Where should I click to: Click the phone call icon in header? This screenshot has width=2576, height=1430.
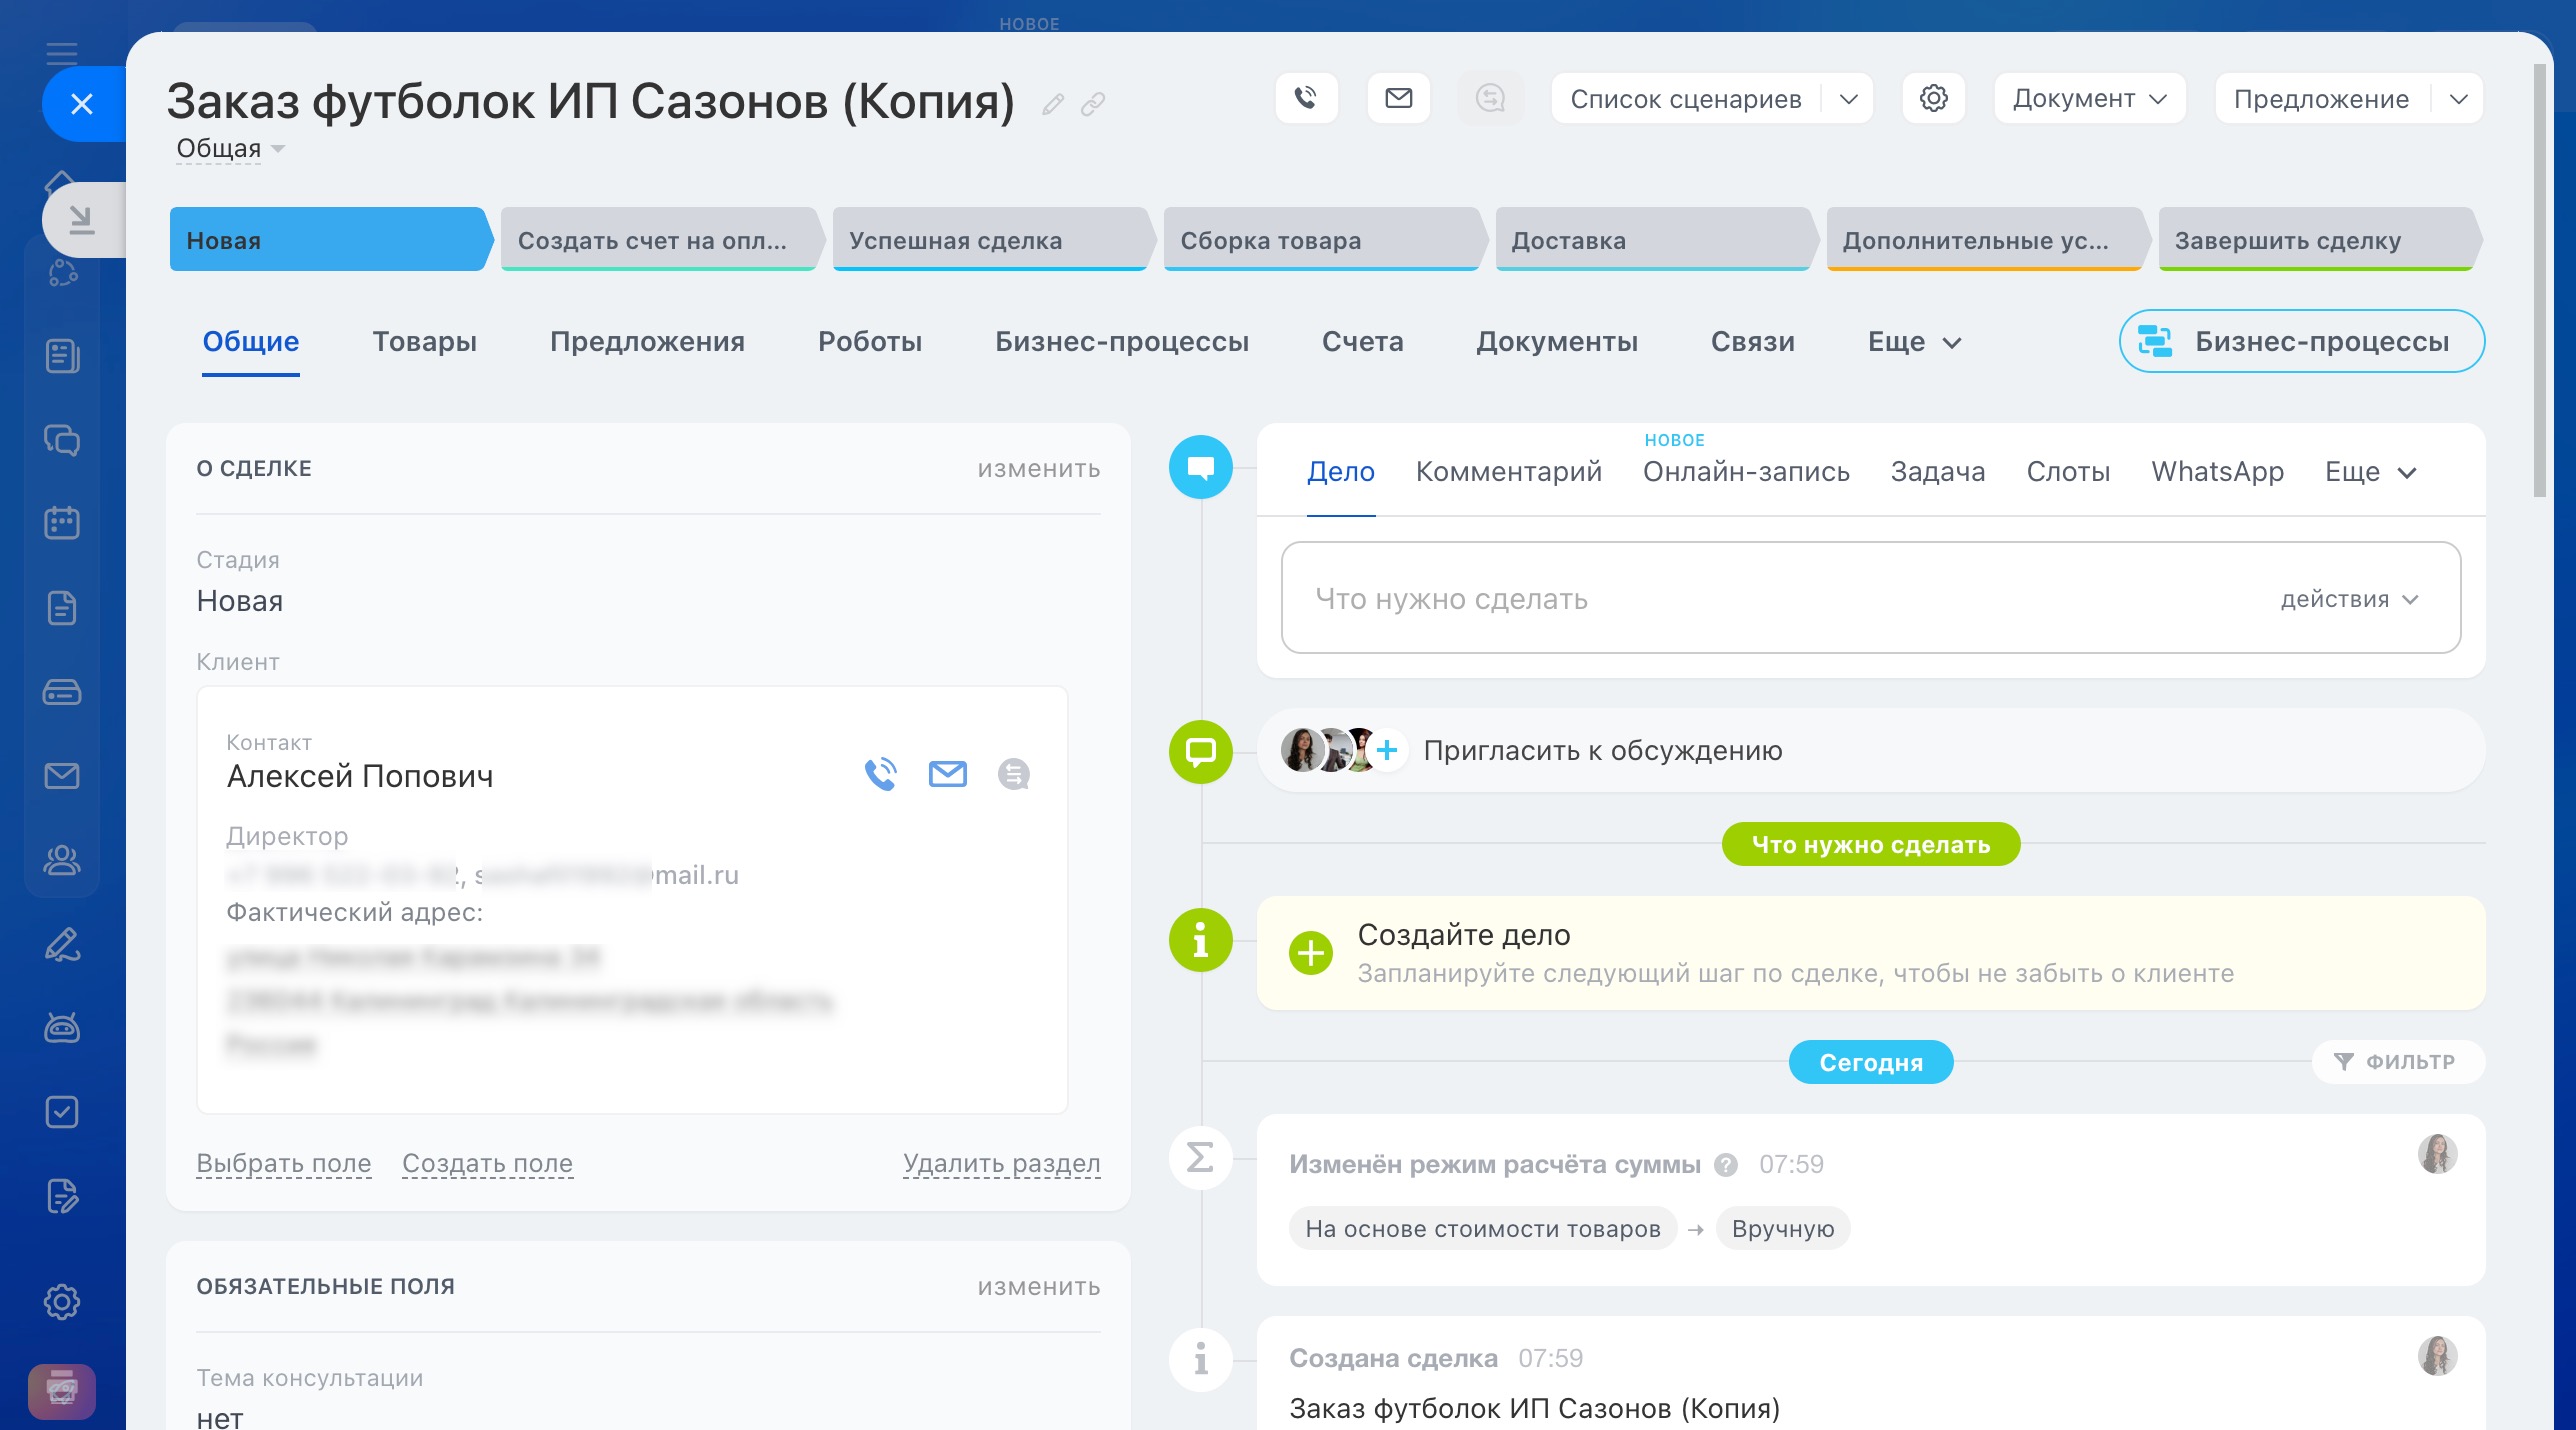tap(1306, 98)
